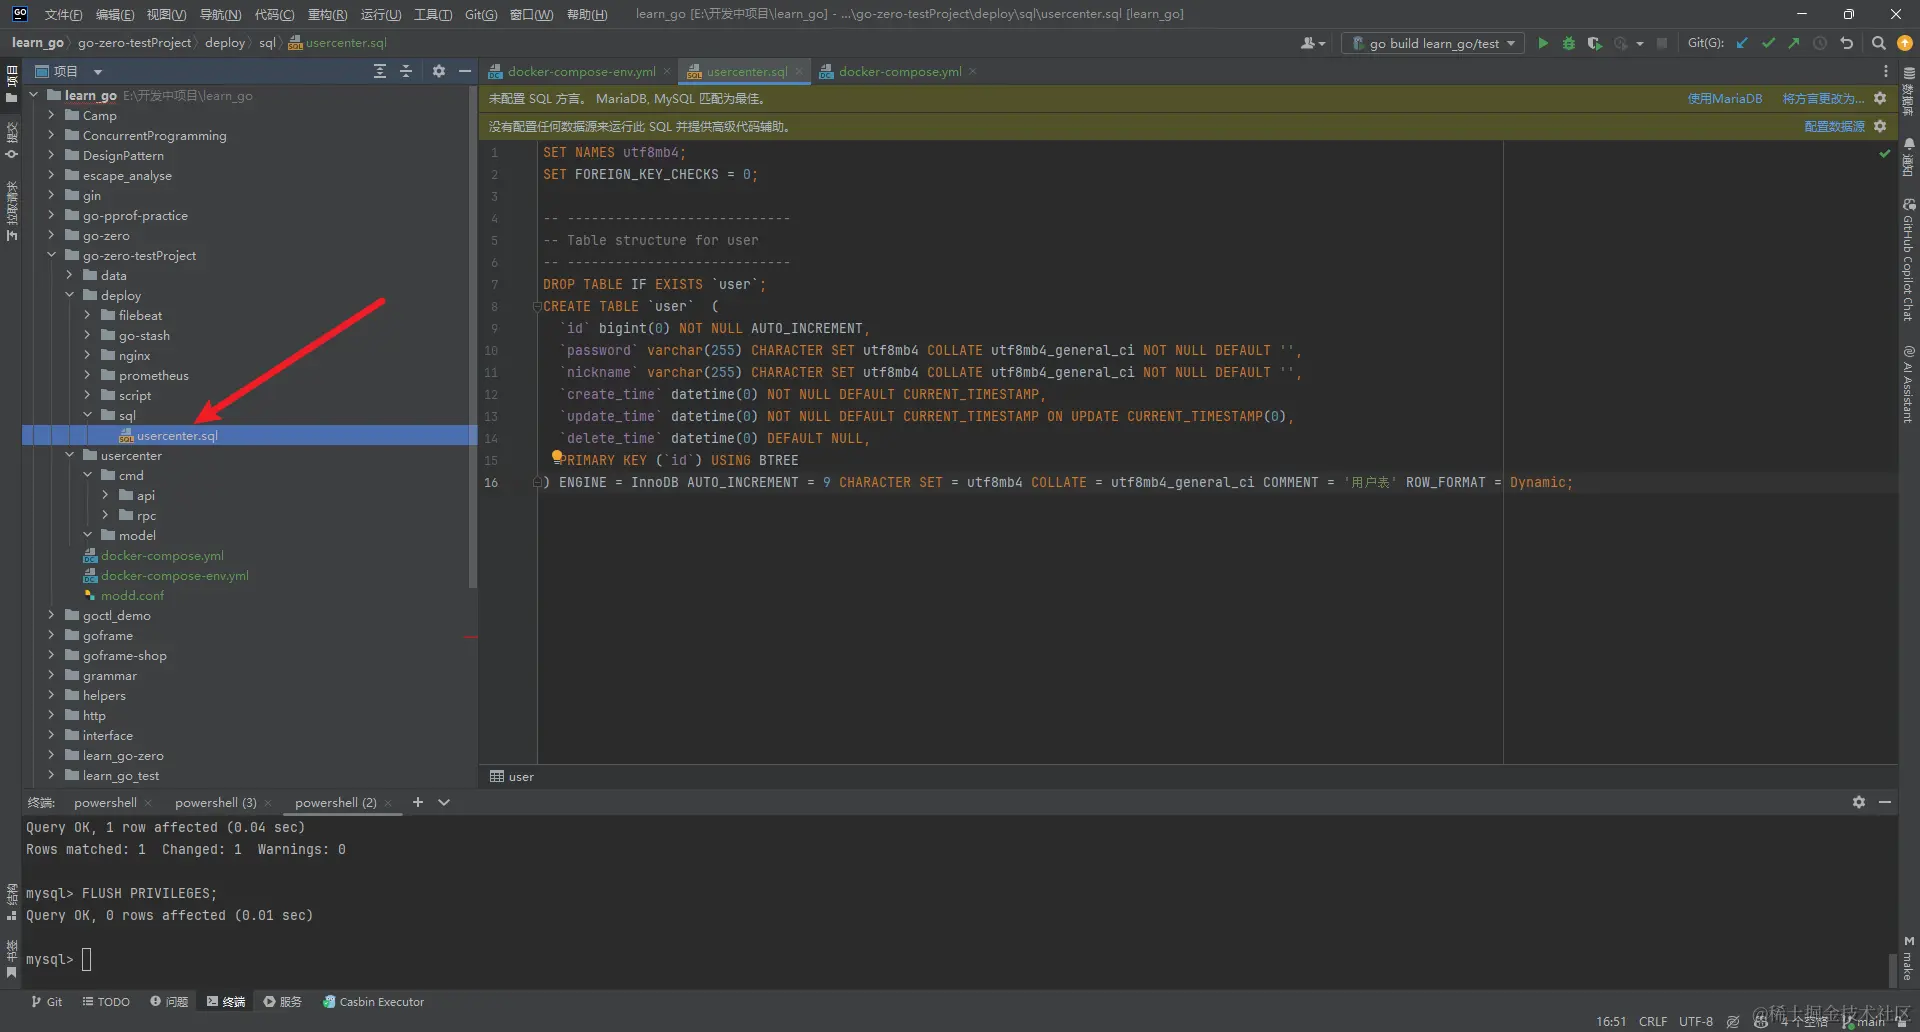
Task: Run the go build configuration
Action: pyautogui.click(x=1543, y=43)
